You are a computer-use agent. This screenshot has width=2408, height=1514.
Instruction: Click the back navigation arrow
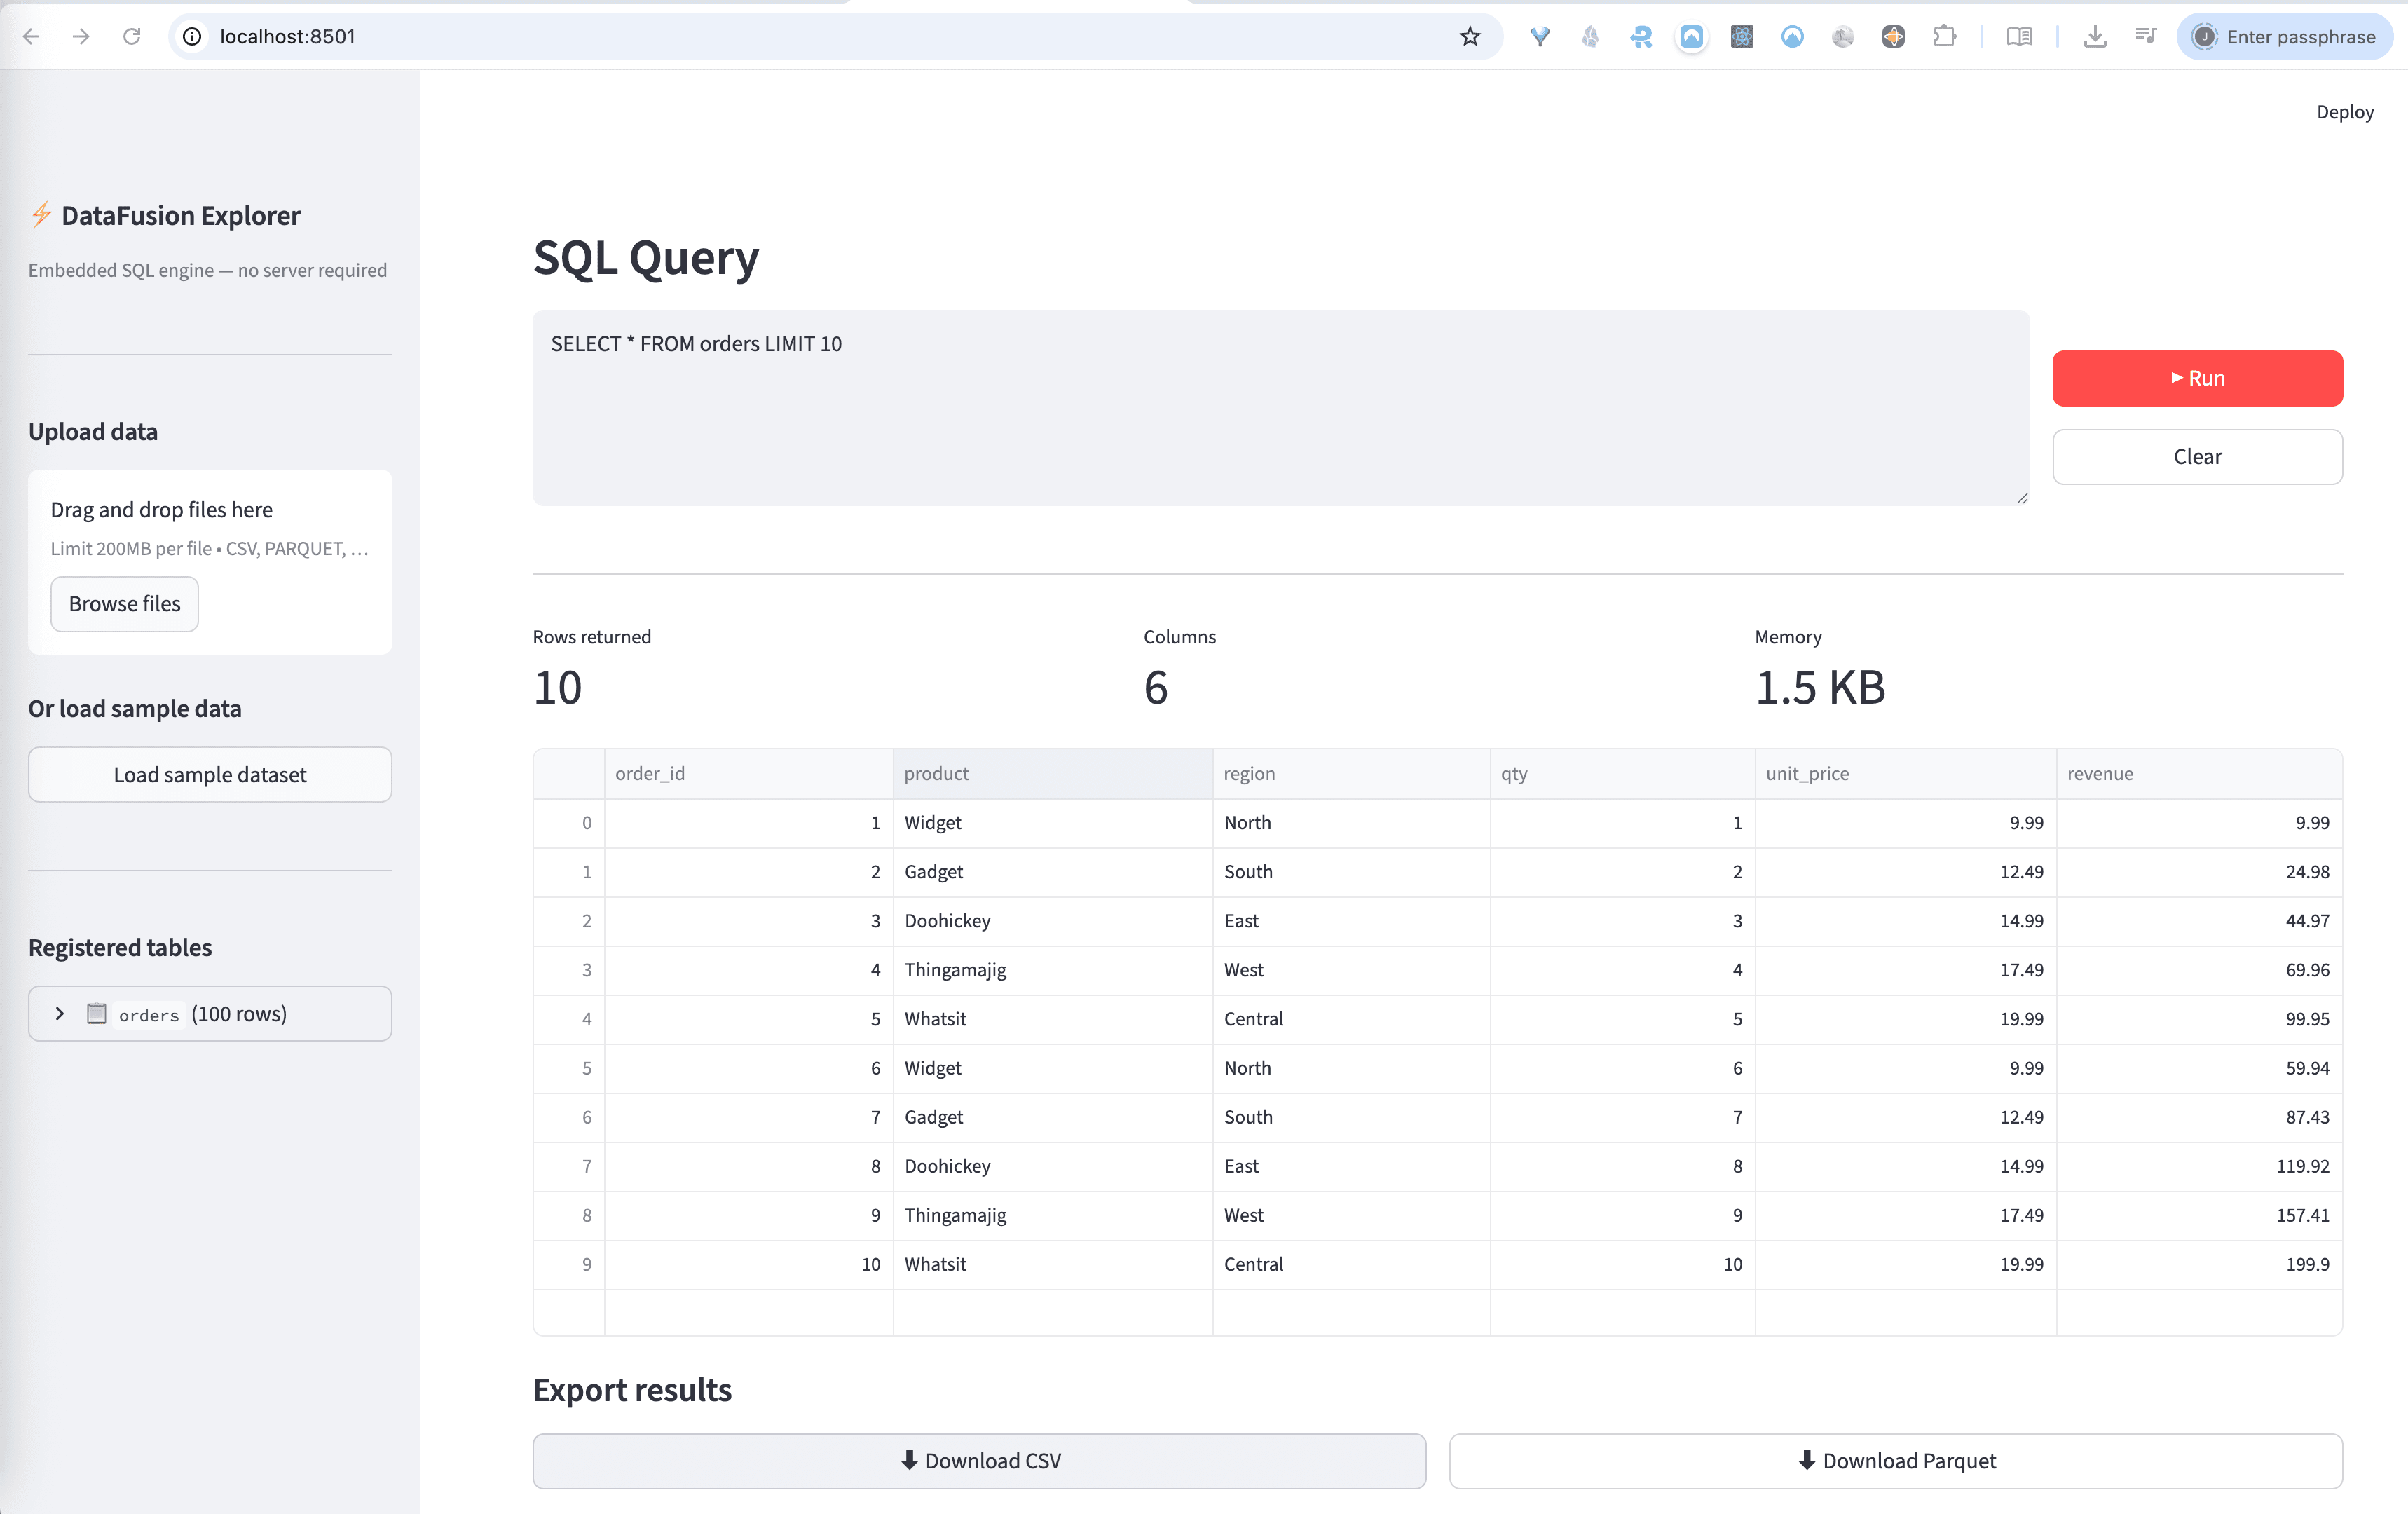(32, 36)
